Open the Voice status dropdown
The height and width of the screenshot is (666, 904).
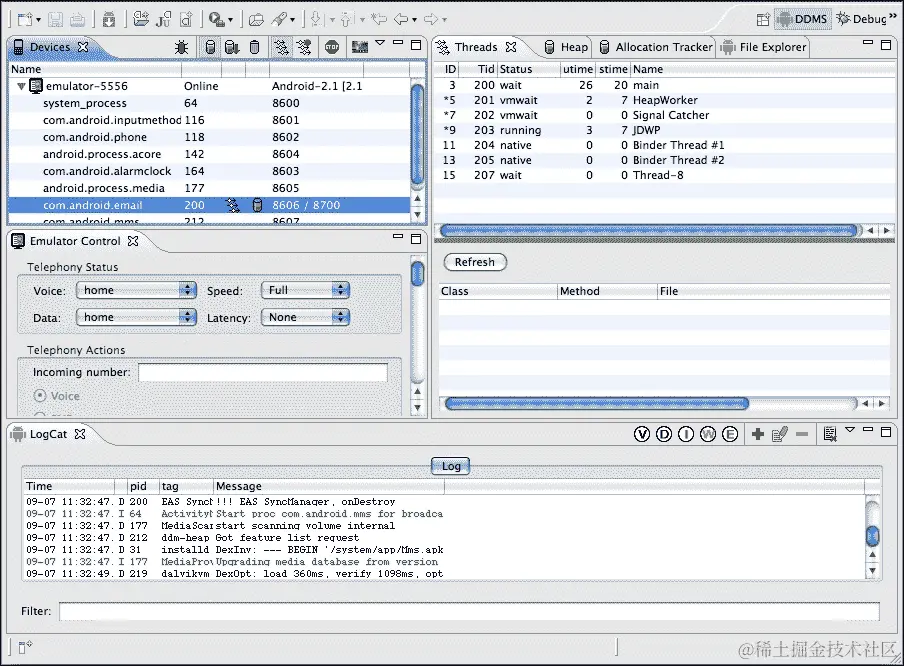[x=137, y=290]
